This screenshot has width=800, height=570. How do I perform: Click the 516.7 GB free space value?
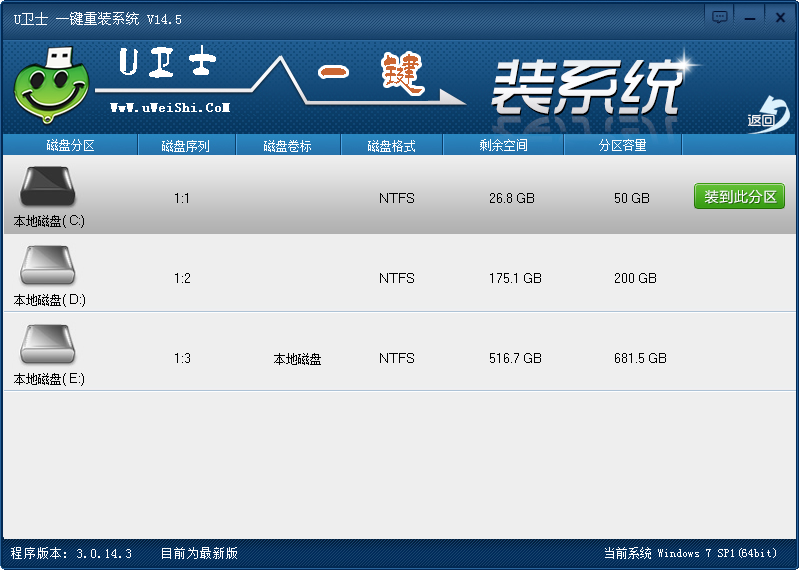point(515,358)
